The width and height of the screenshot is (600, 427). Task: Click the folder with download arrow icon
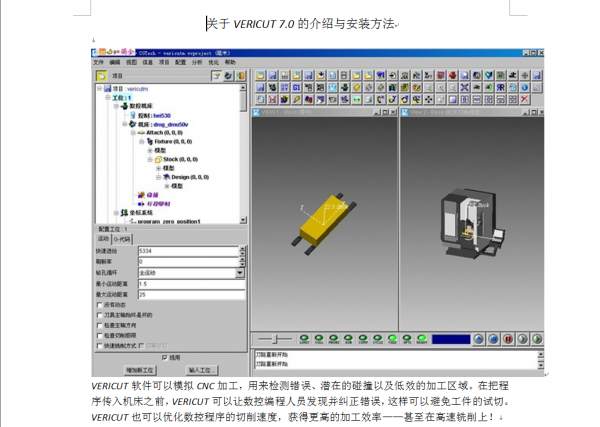click(321, 75)
